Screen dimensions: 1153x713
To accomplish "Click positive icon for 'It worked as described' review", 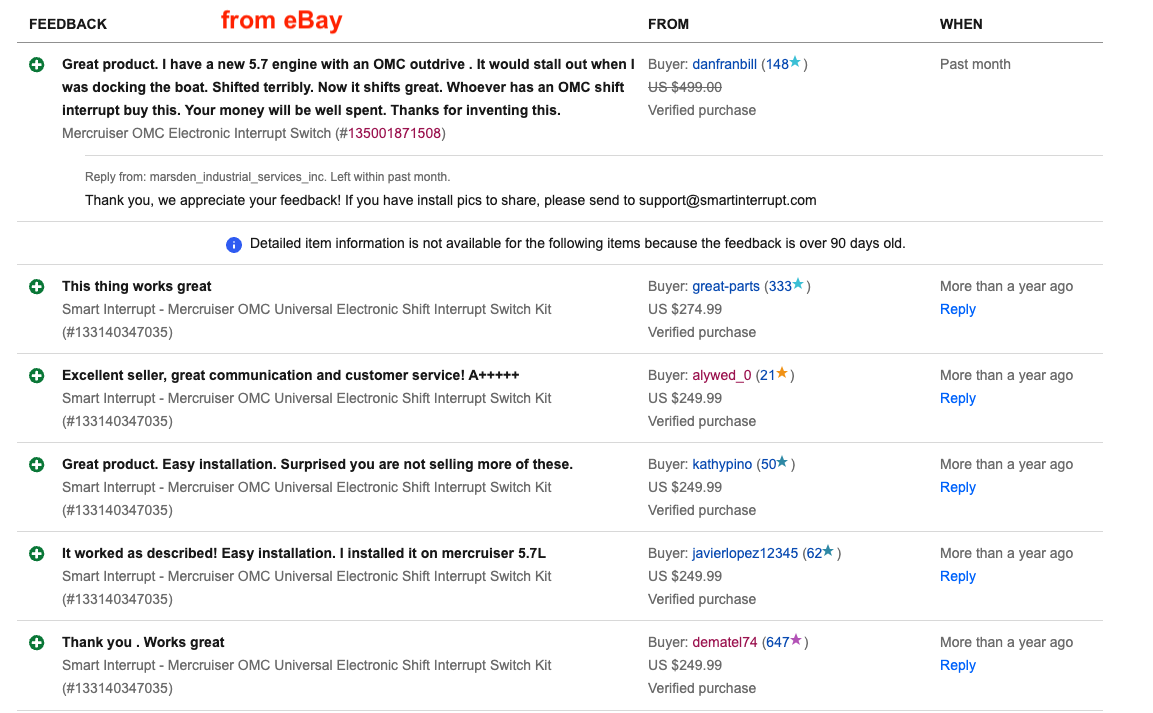I will (x=37, y=553).
